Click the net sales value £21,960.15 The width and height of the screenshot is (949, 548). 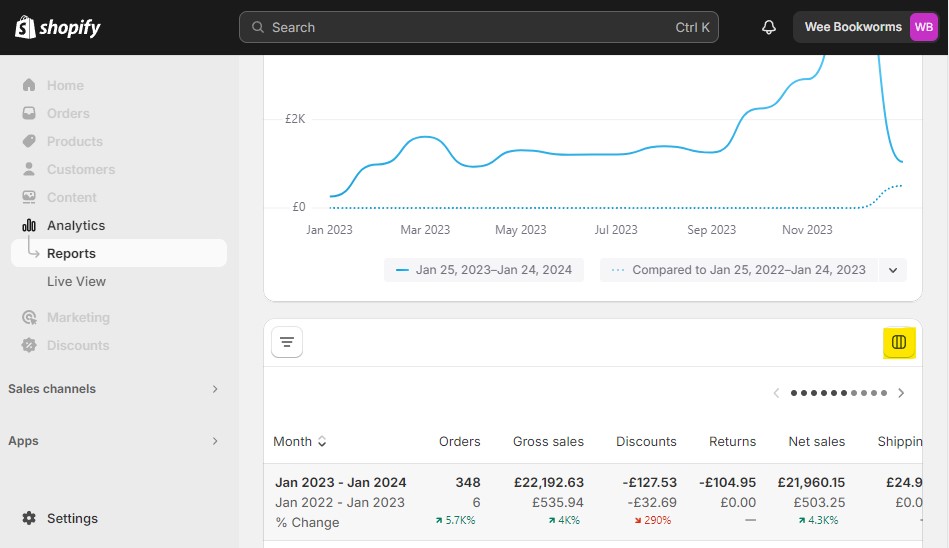pyautogui.click(x=811, y=483)
